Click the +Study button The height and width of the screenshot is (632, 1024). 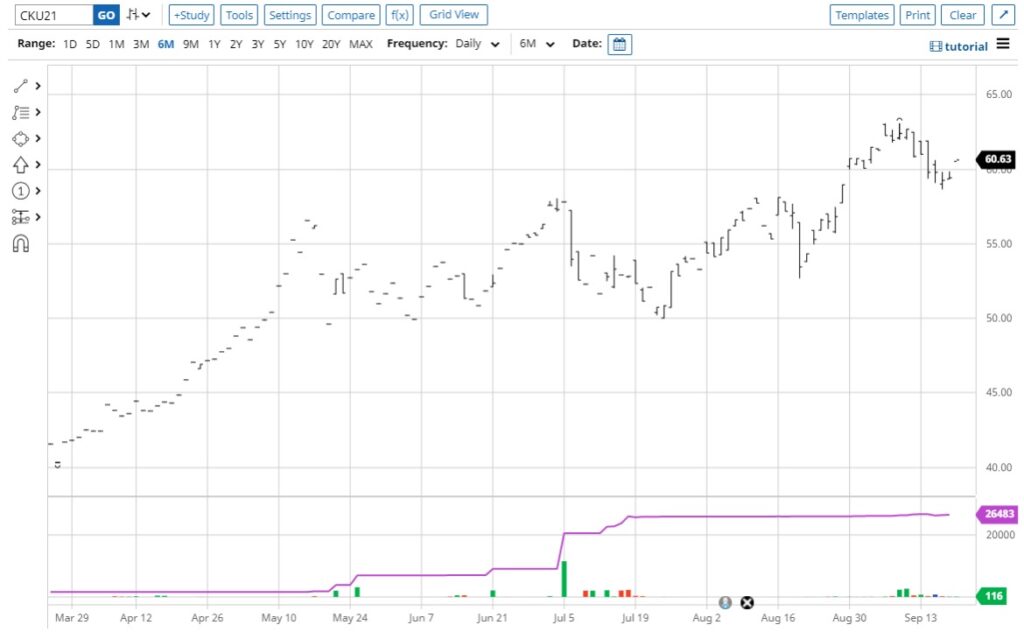[x=191, y=14]
